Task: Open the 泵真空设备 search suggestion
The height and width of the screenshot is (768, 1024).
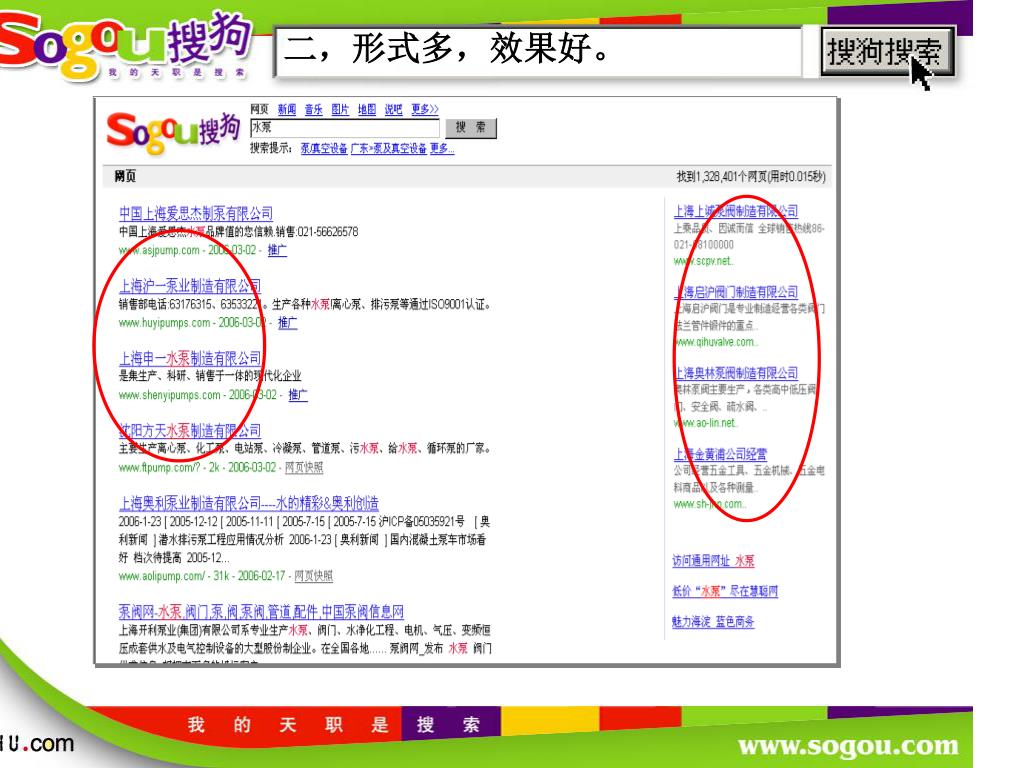Action: click(324, 148)
